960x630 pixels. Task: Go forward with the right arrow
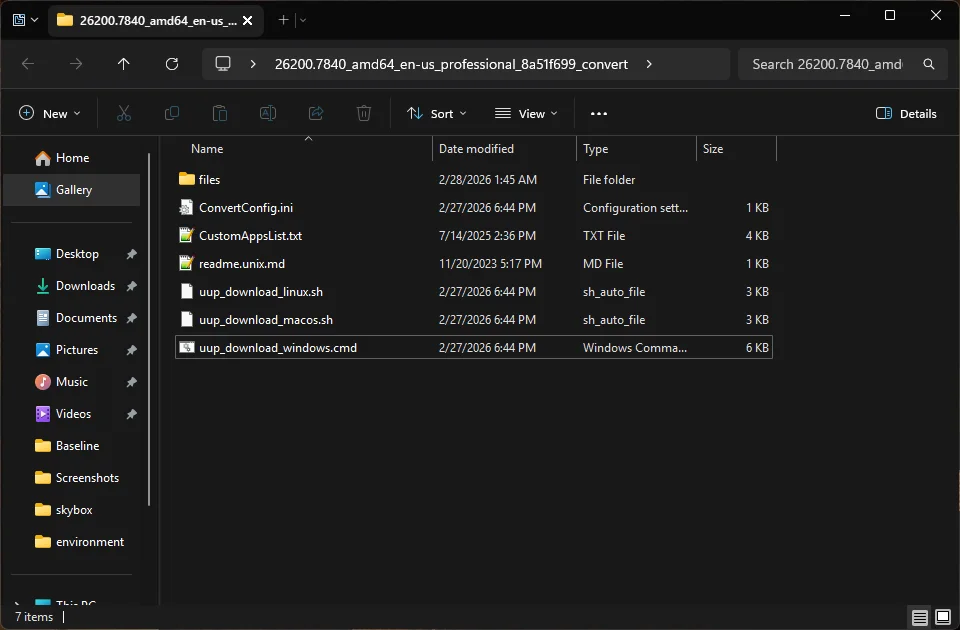point(75,64)
